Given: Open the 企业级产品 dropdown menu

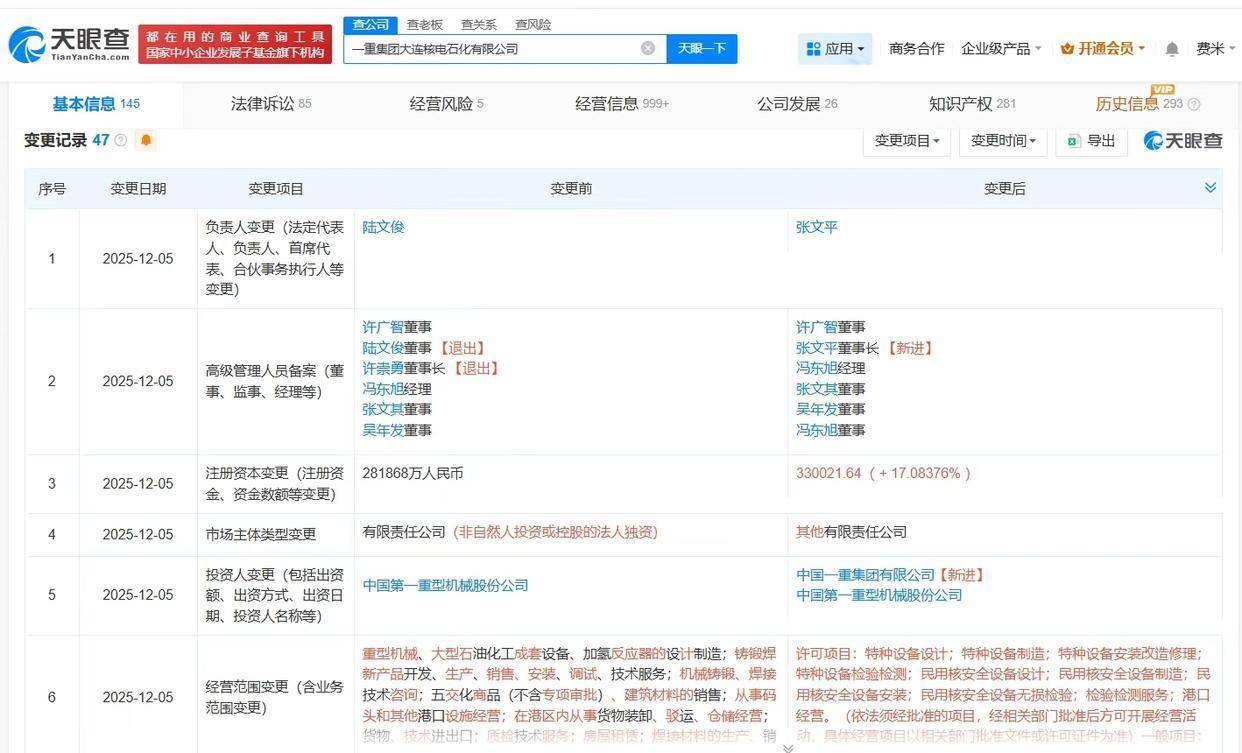Looking at the screenshot, I should tap(1000, 48).
